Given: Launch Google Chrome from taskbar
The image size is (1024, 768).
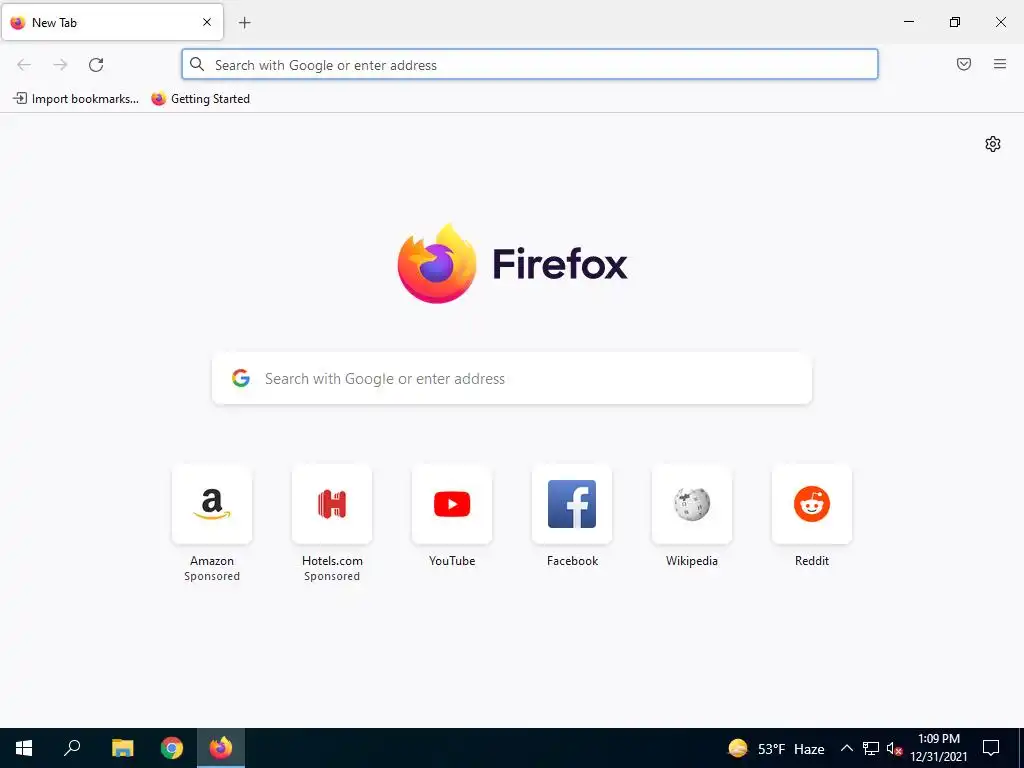Looking at the screenshot, I should 172,748.
